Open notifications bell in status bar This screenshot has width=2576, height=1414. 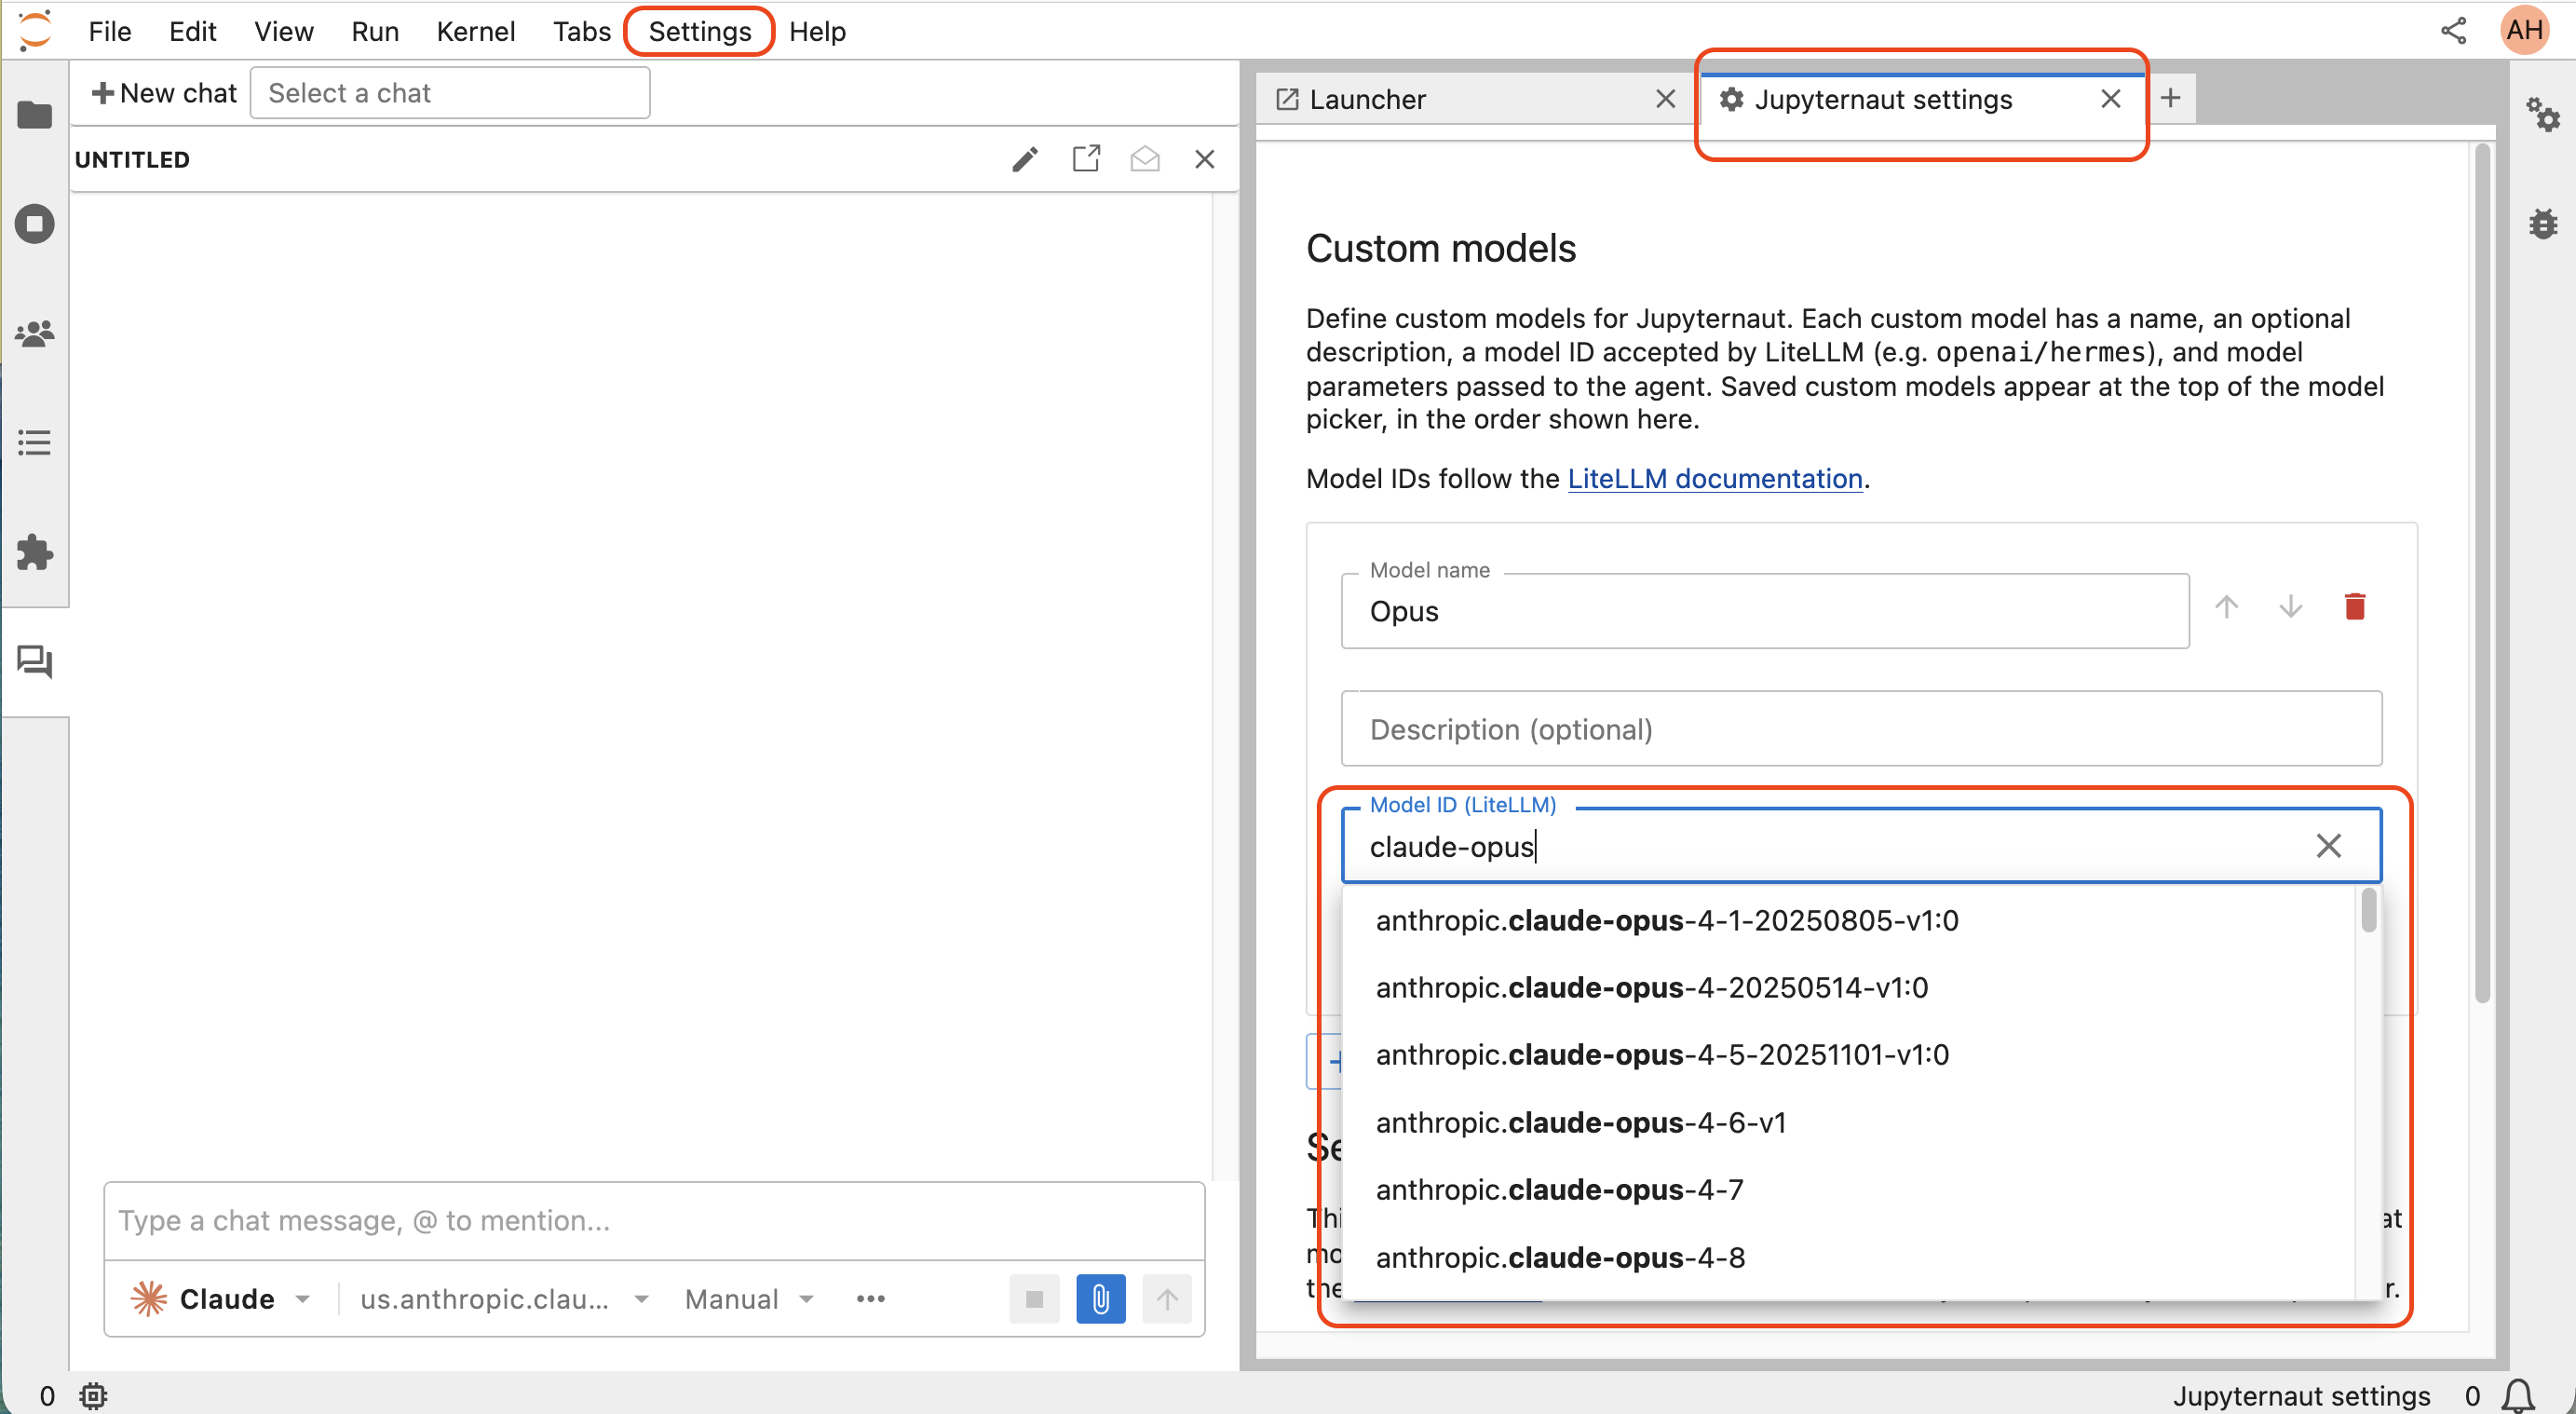pos(2519,1395)
